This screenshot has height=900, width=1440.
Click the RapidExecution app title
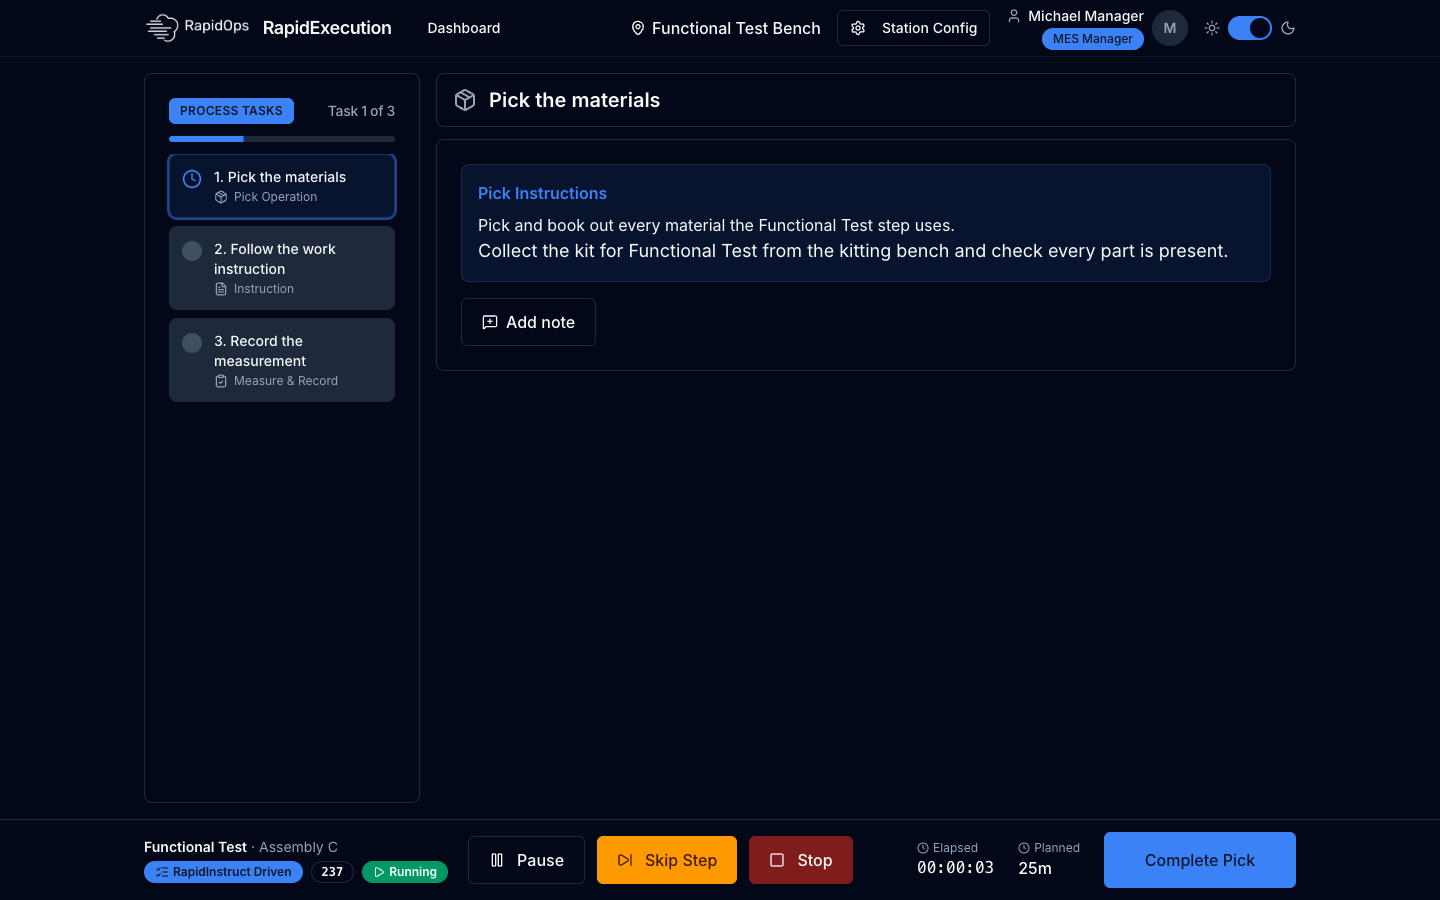pyautogui.click(x=327, y=28)
